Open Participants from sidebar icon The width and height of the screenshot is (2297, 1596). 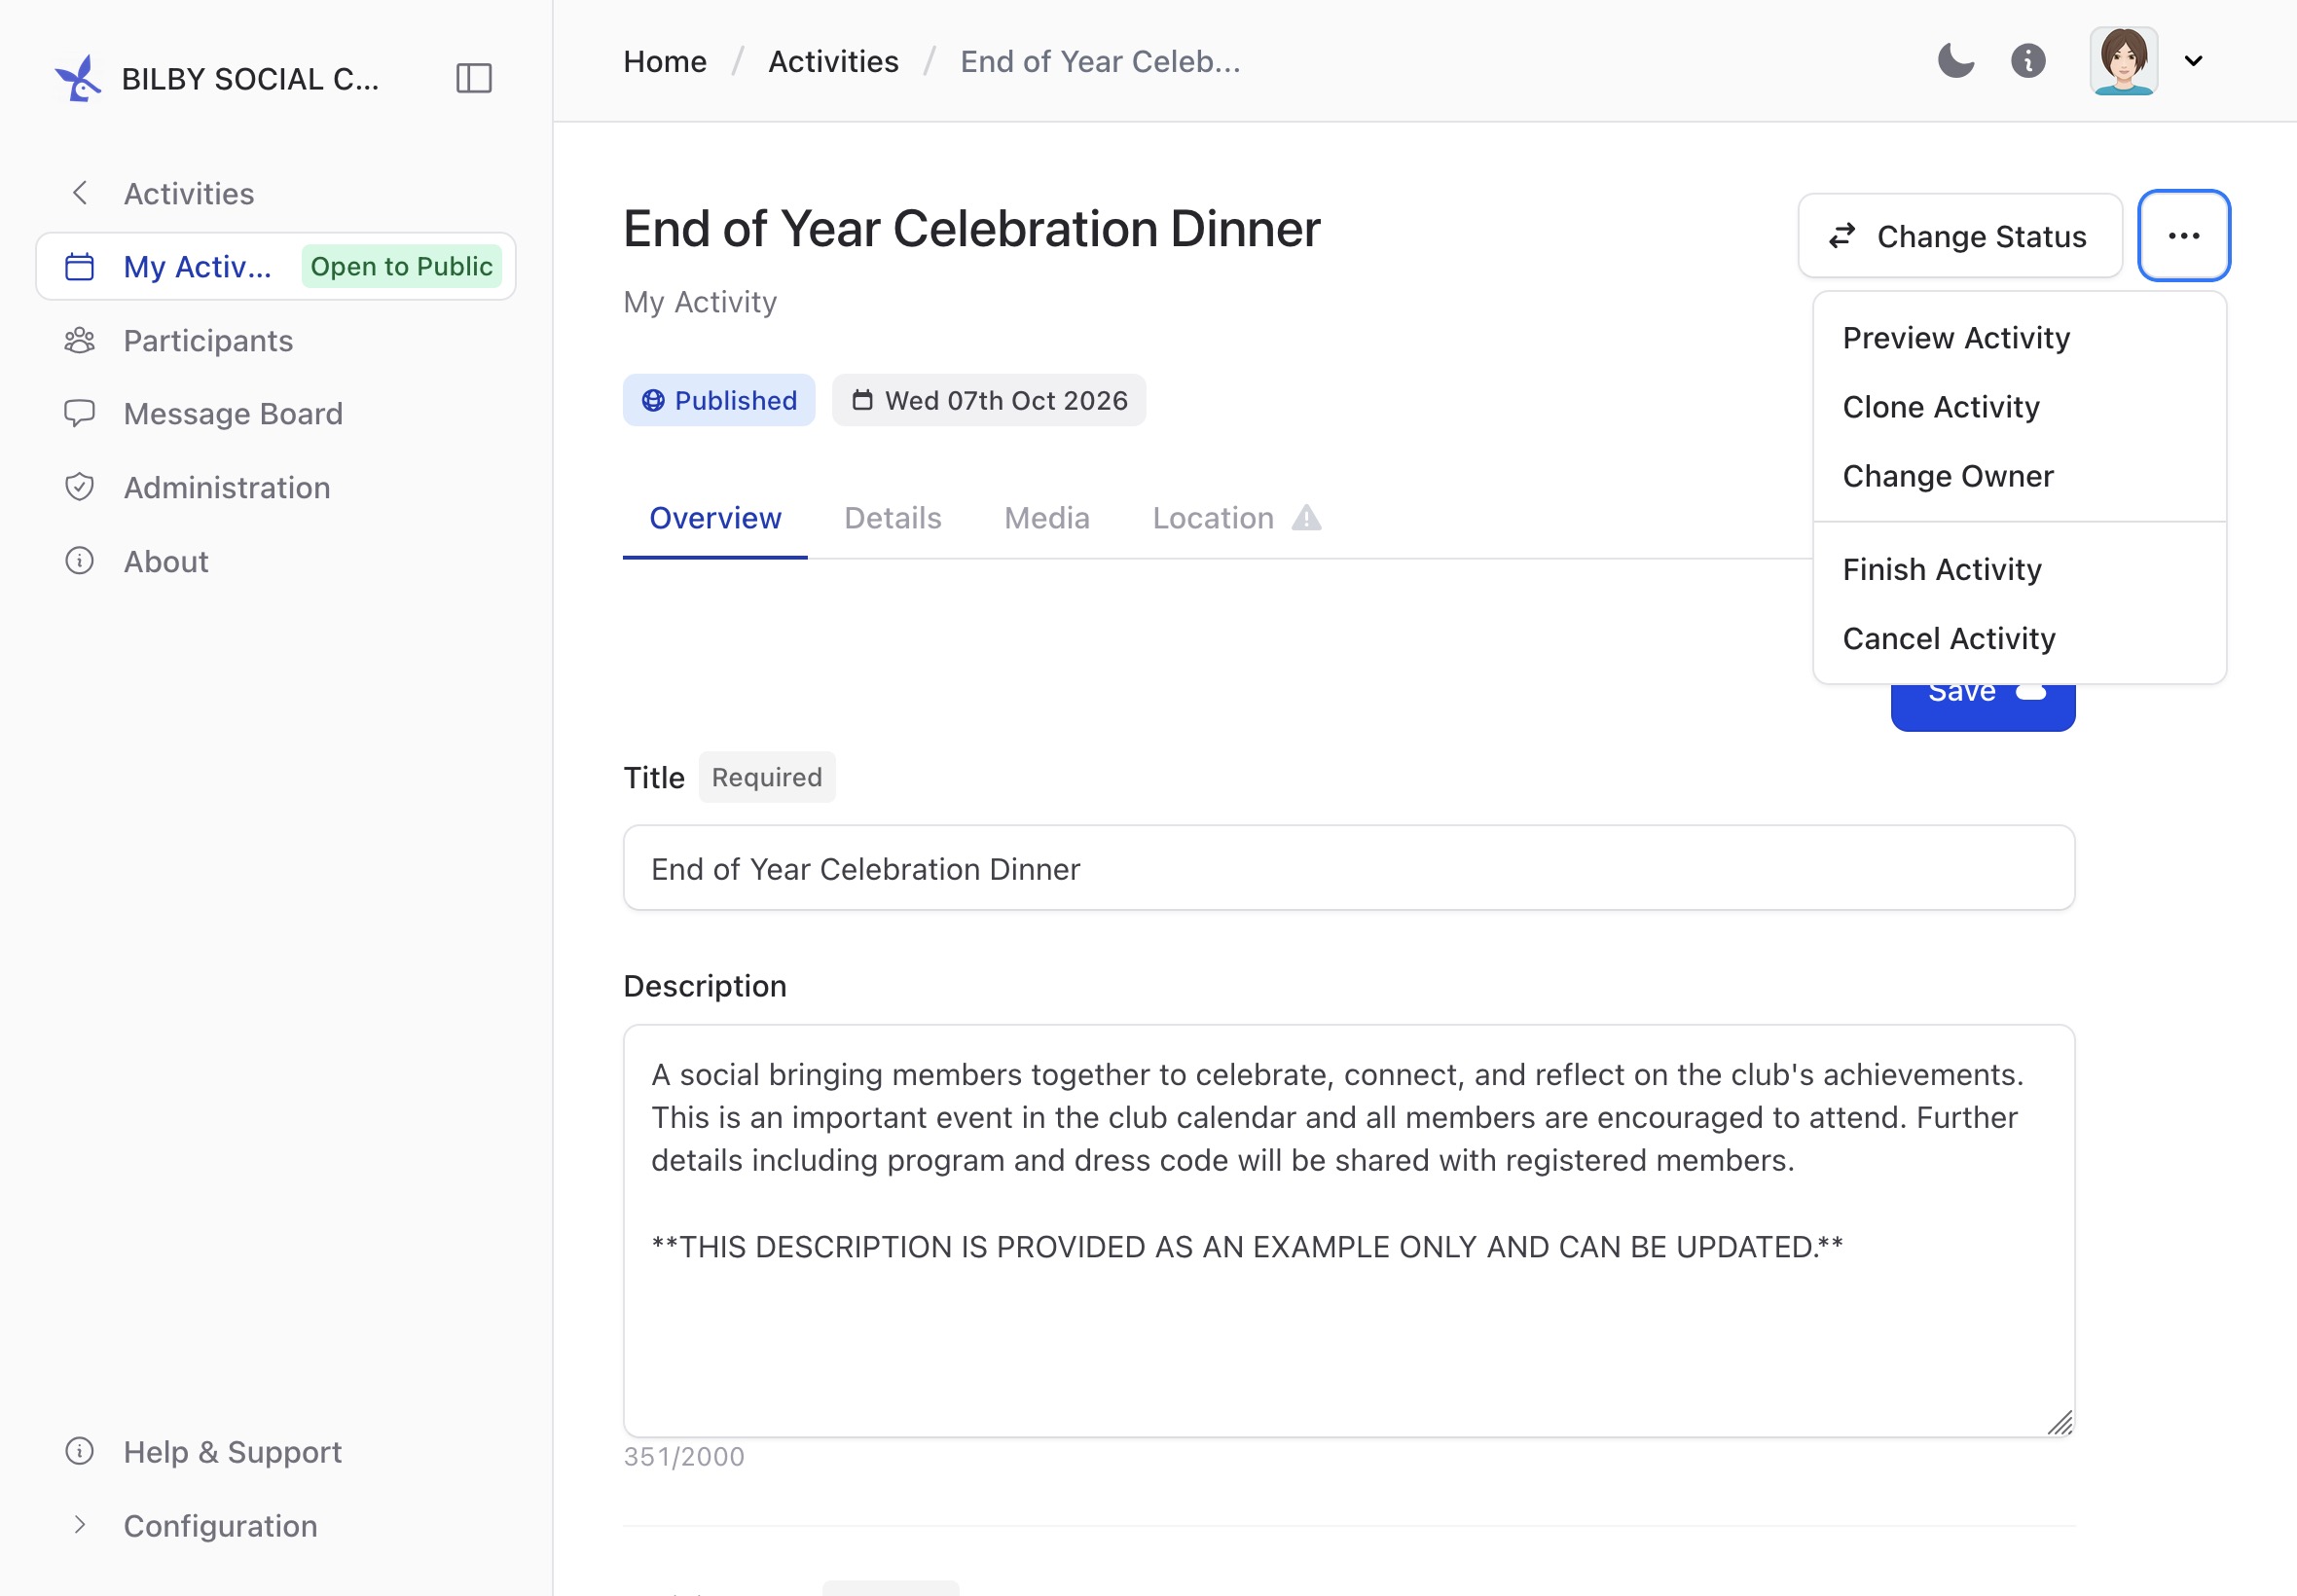tap(80, 341)
